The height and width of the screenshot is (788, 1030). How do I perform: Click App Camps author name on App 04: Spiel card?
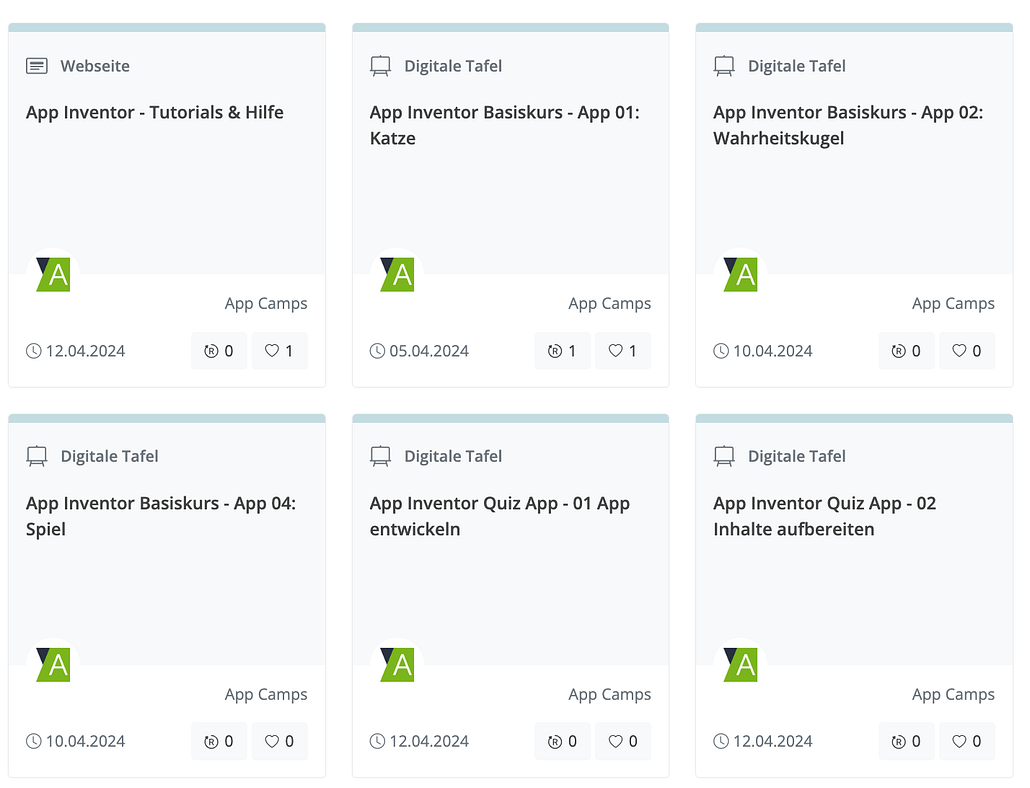coord(266,694)
